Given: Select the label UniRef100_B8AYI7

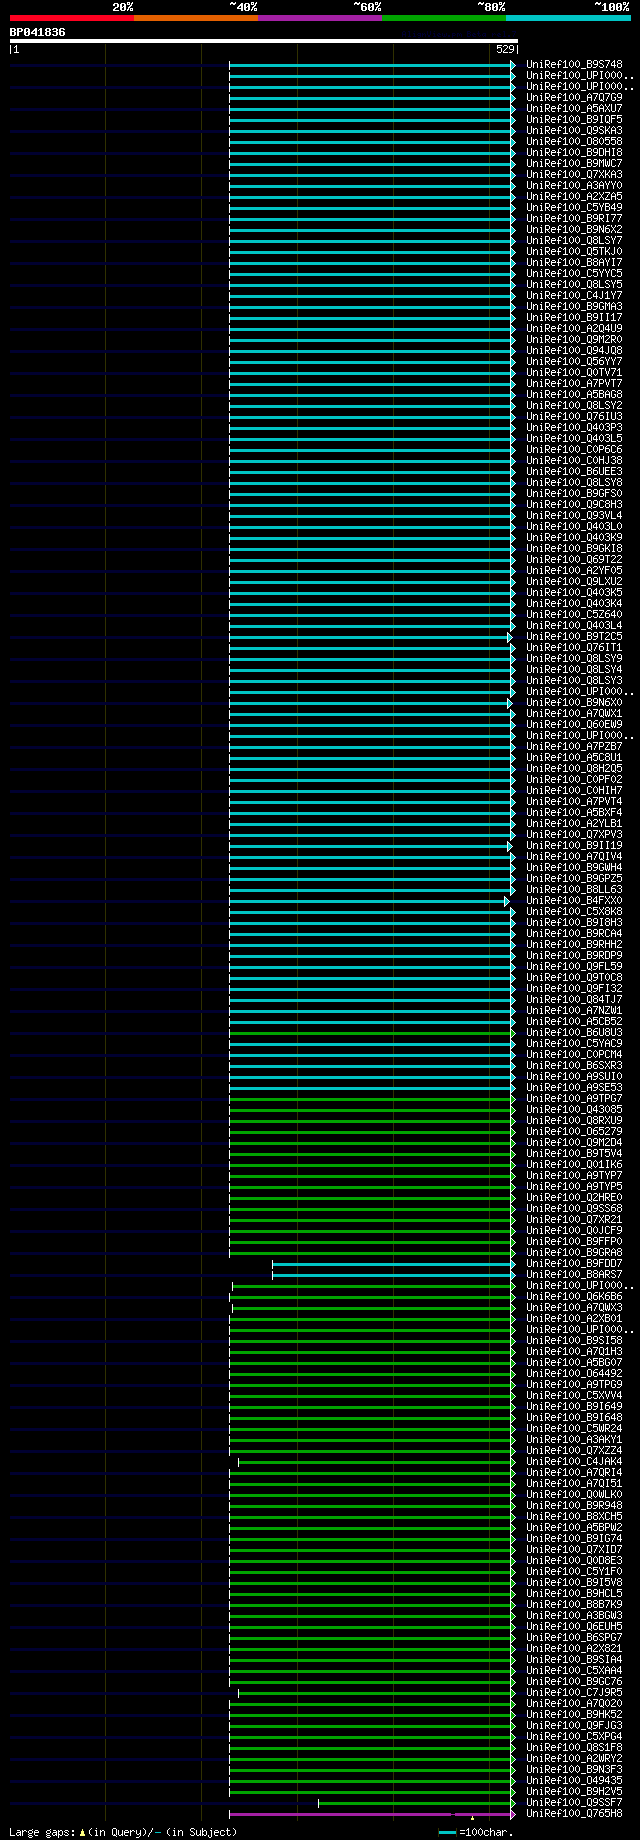Looking at the screenshot, I should point(574,263).
